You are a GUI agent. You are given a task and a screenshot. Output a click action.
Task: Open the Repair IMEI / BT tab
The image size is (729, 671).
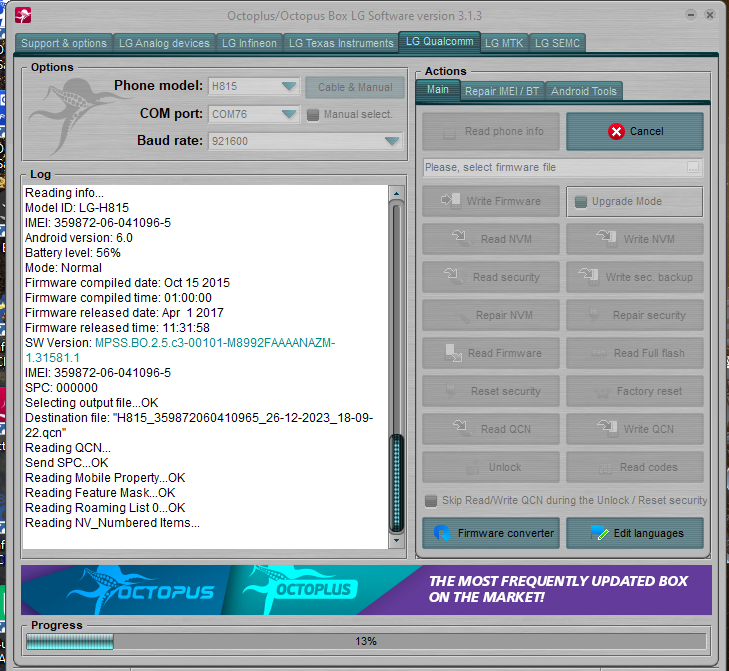(502, 91)
